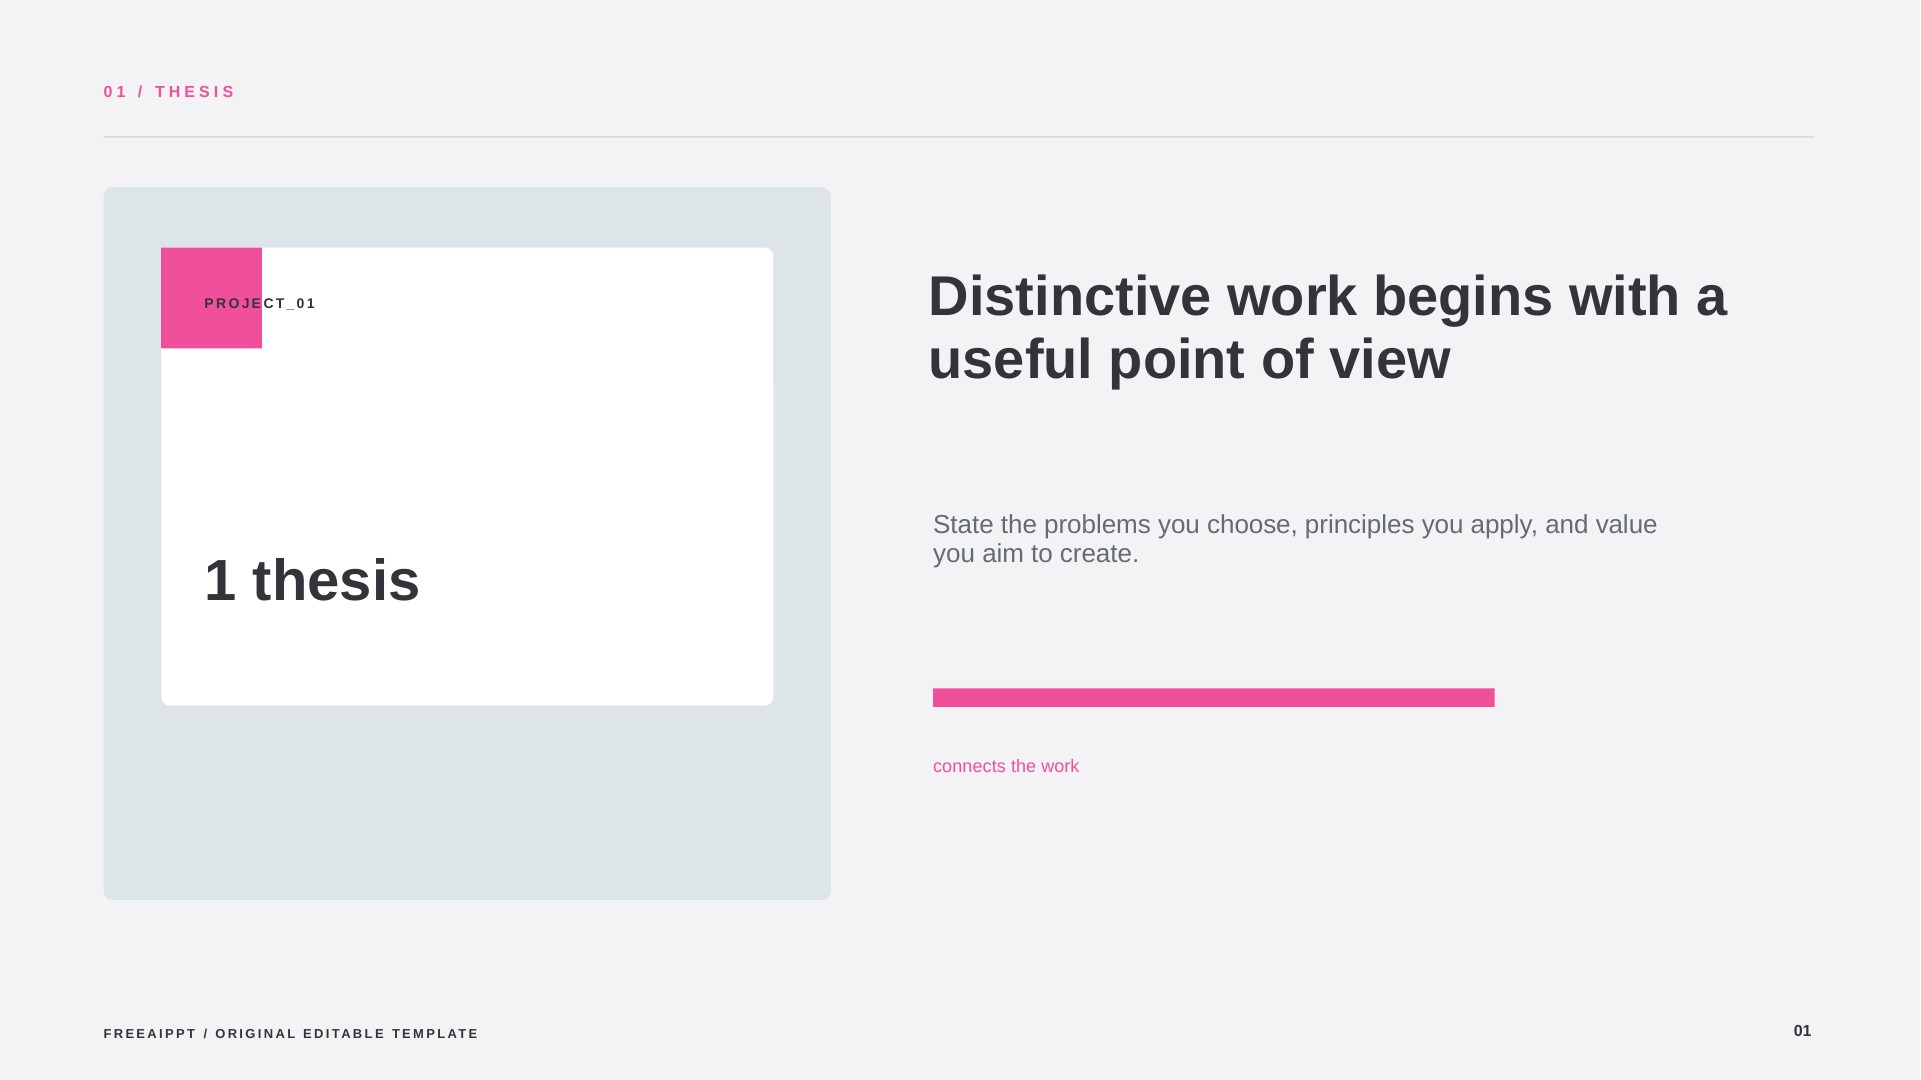Click "ORIGINAL EDITABLE TEMPLATE" in the footer
Image resolution: width=1921 pixels, height=1080 pixels.
(x=347, y=1034)
